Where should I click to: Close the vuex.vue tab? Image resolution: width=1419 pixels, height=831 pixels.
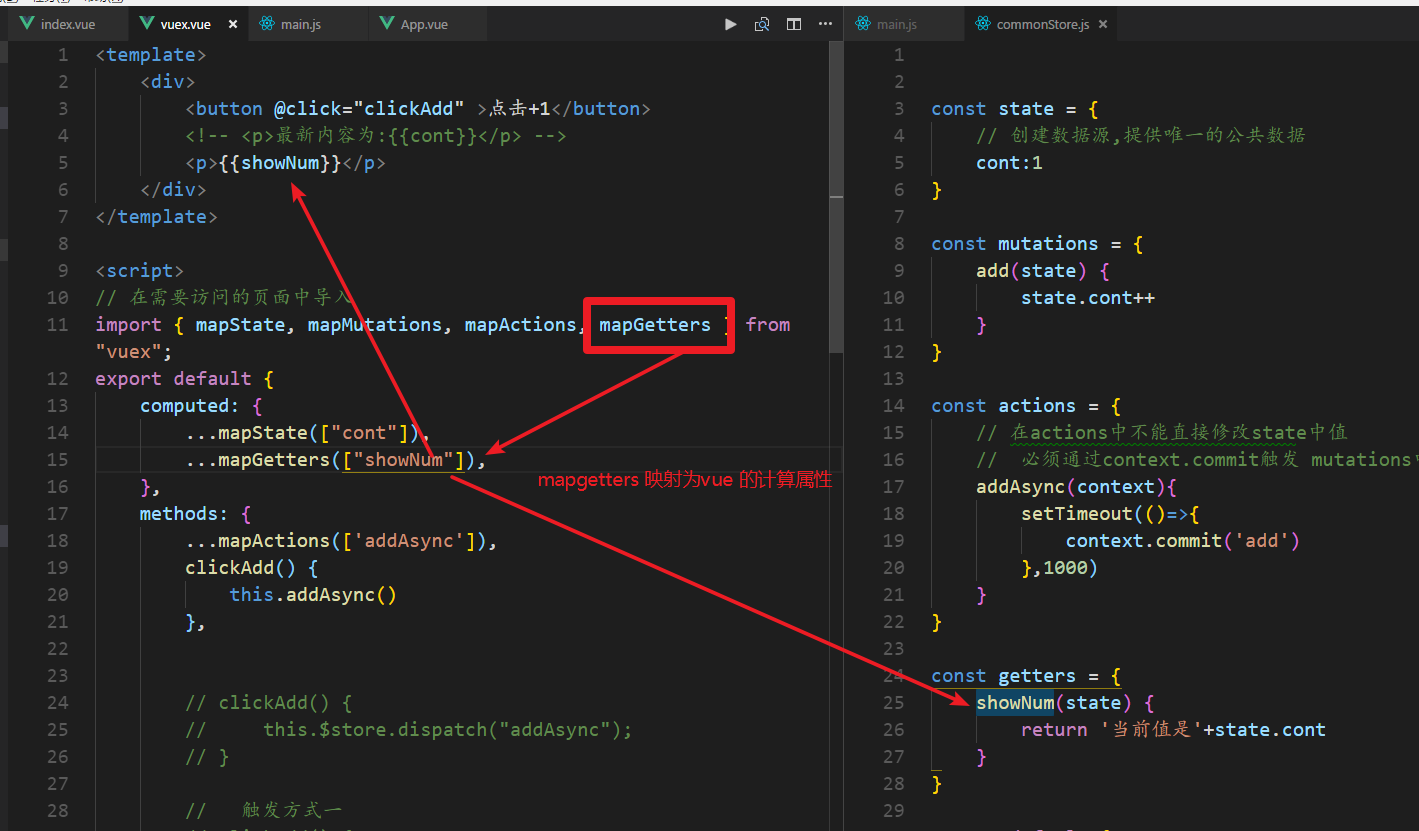(234, 24)
